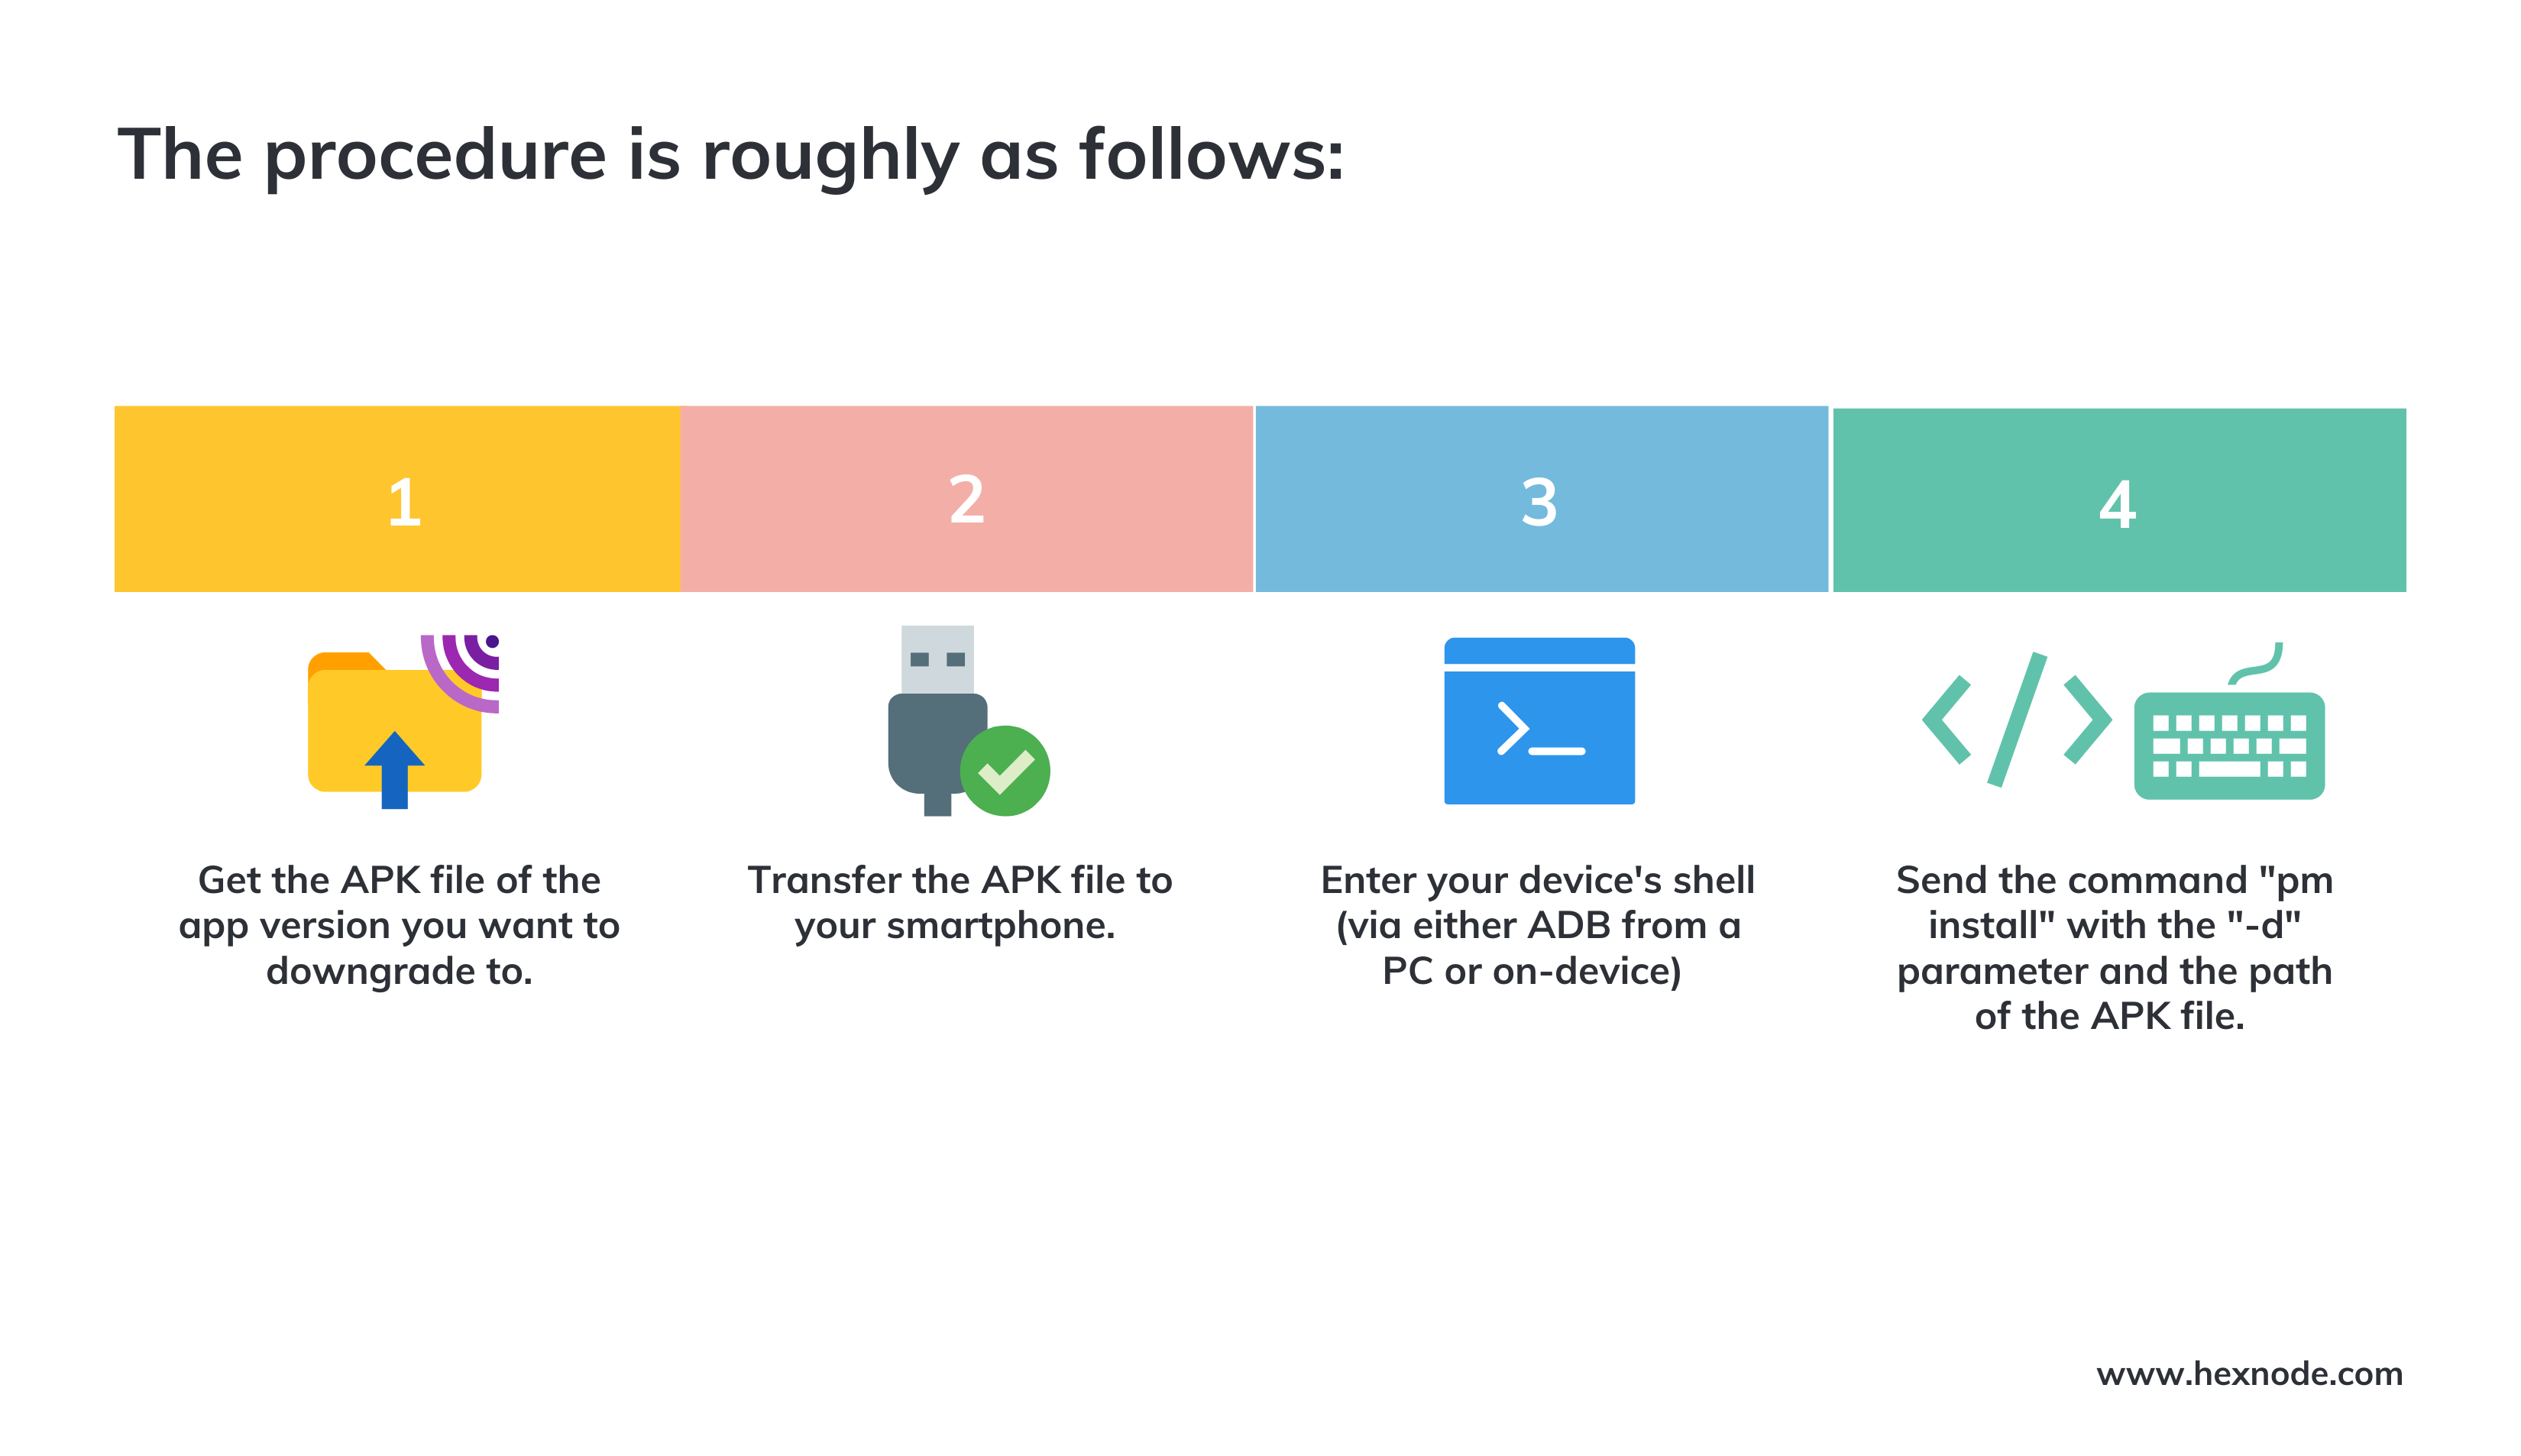Select the pink step 2 block
Screen dimensions: 2521x1456
(x=966, y=498)
